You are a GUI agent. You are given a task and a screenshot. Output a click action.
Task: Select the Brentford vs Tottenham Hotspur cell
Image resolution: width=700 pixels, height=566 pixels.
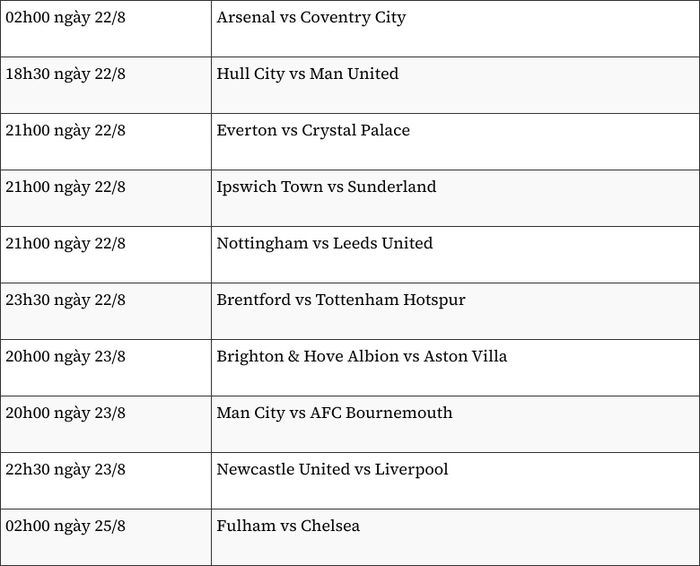coord(455,311)
